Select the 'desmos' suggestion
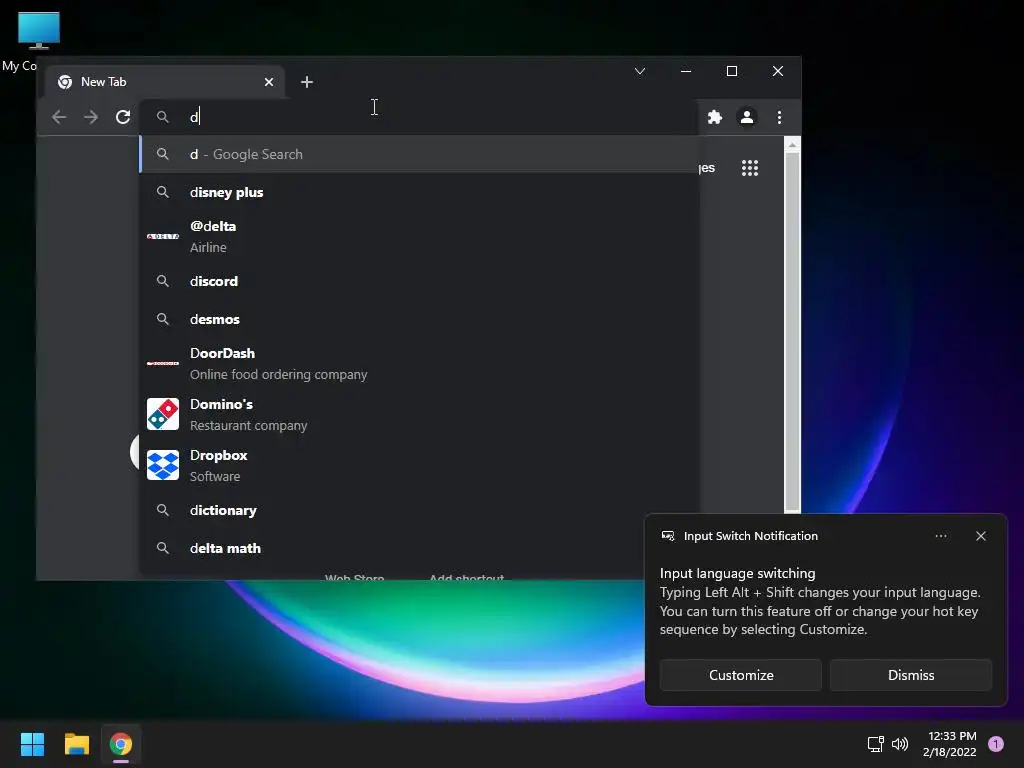This screenshot has height=768, width=1024. 419,319
